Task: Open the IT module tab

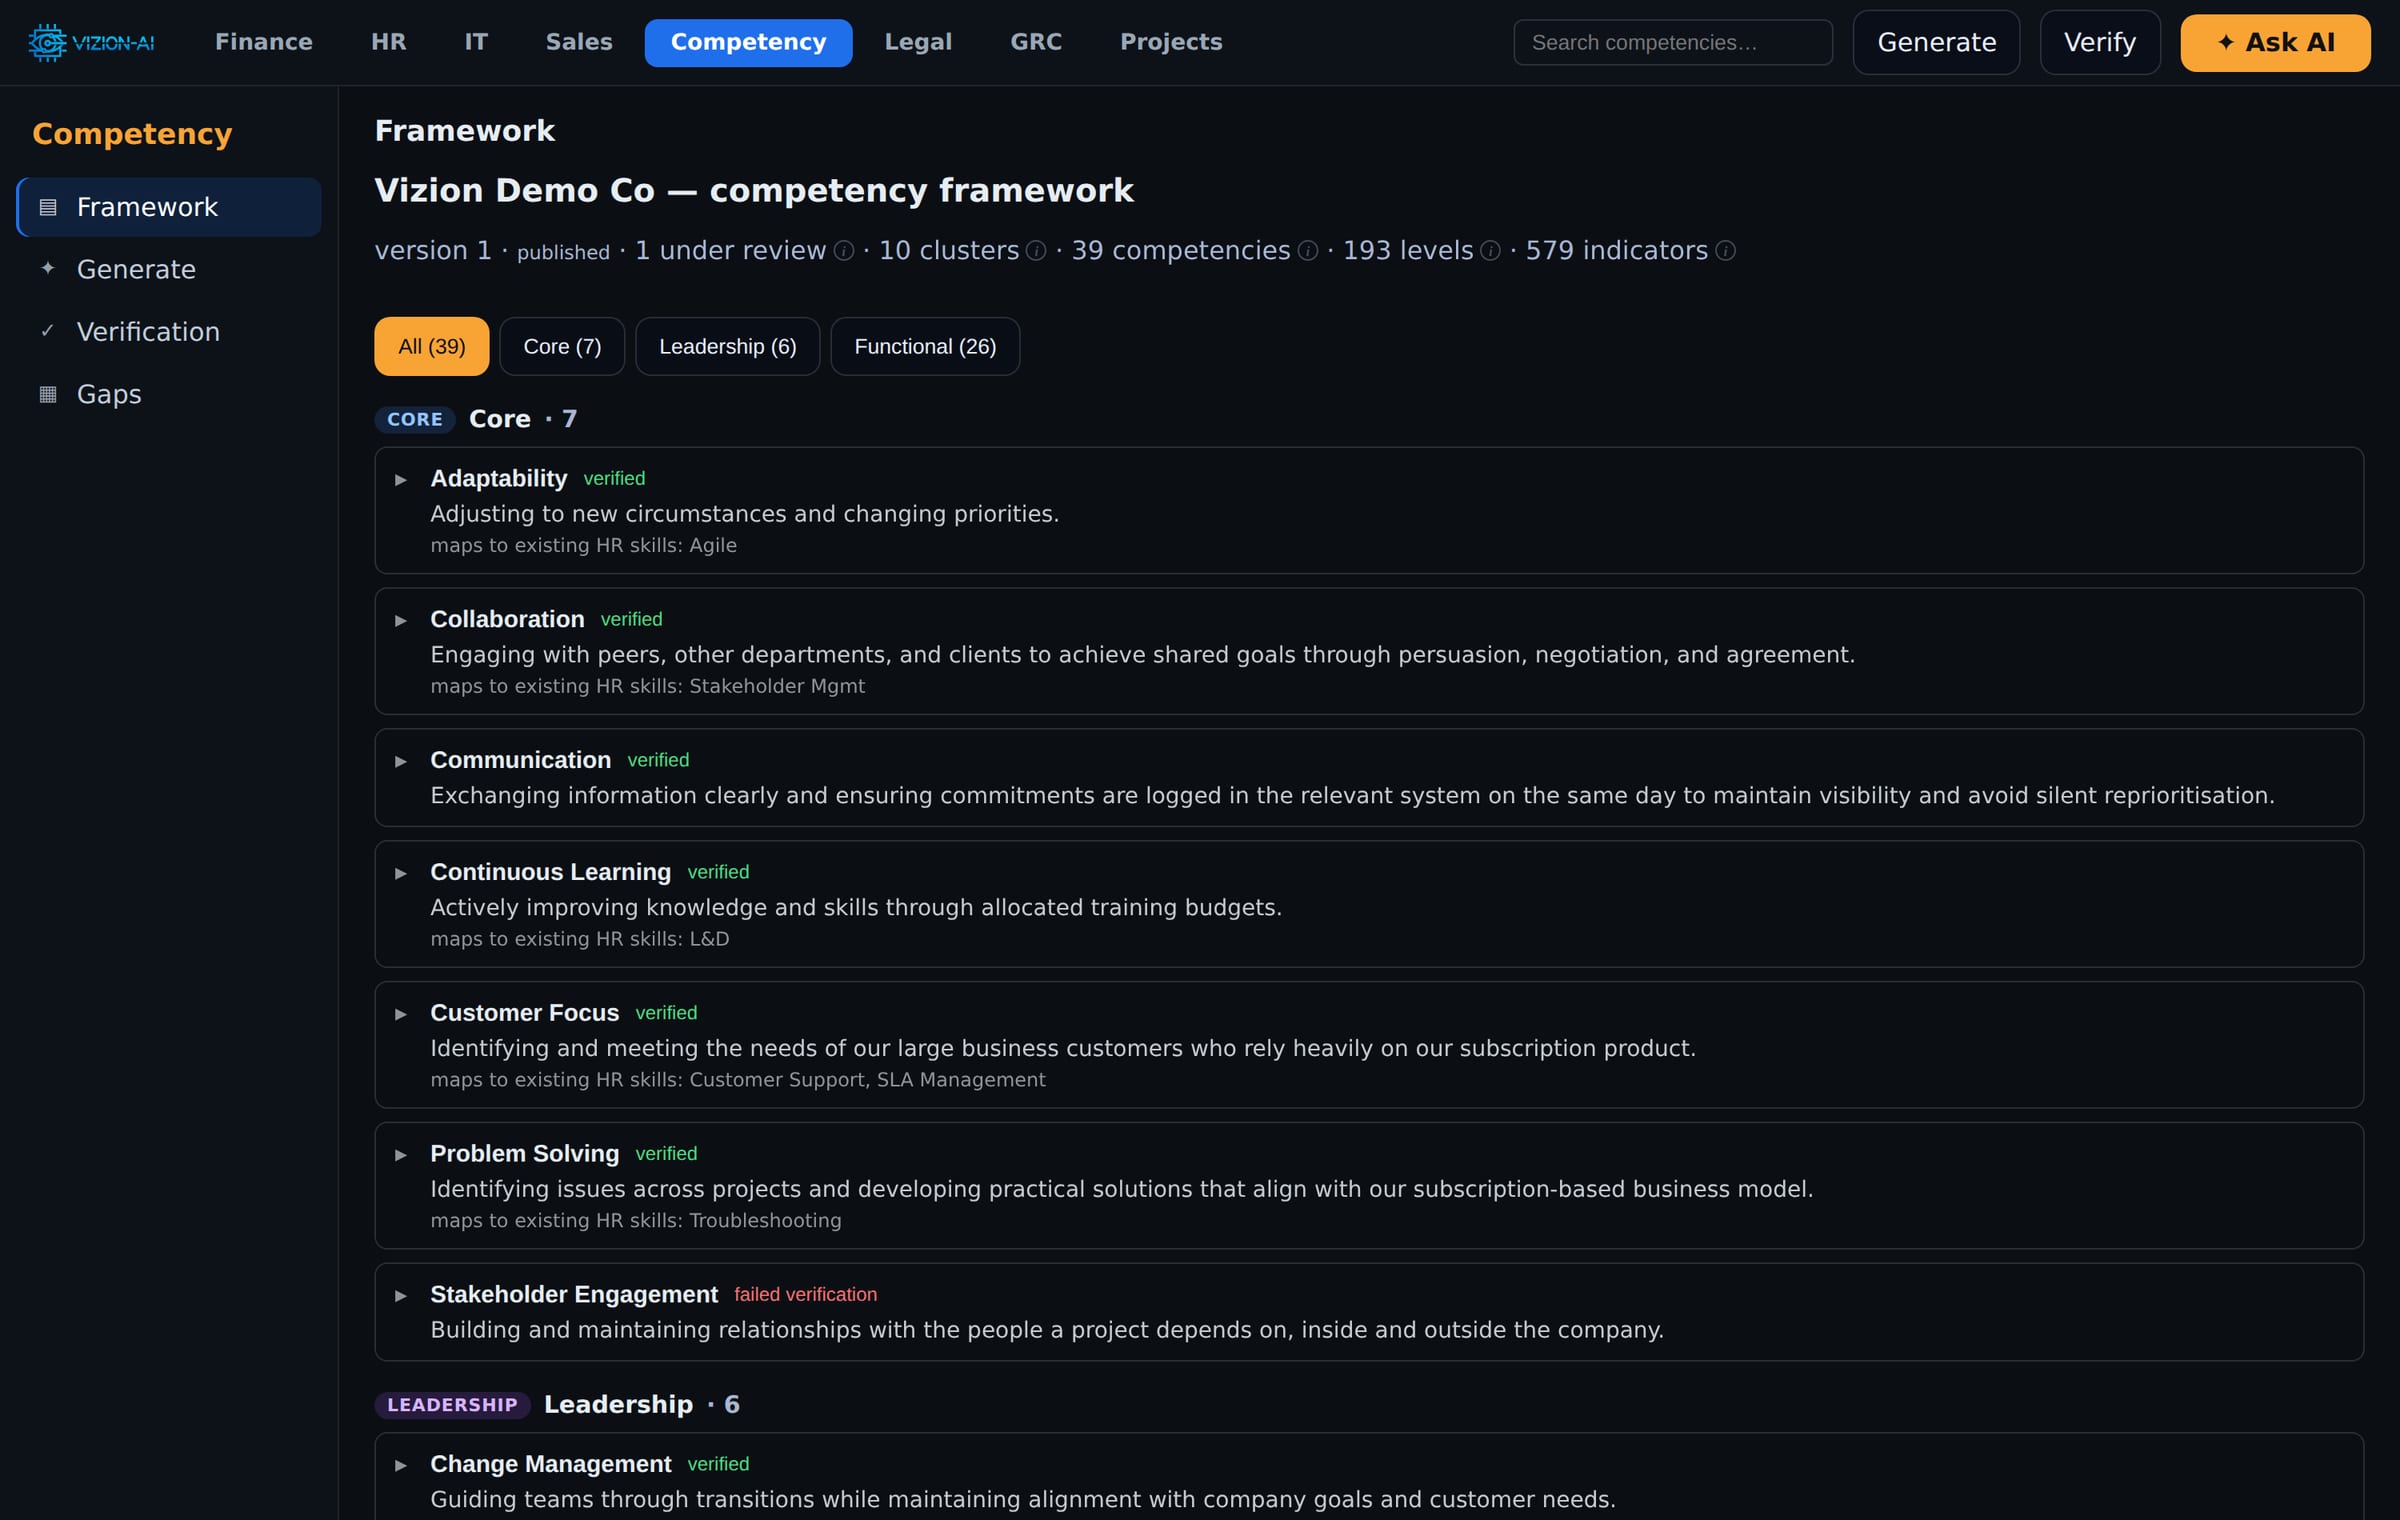Action: 476,42
